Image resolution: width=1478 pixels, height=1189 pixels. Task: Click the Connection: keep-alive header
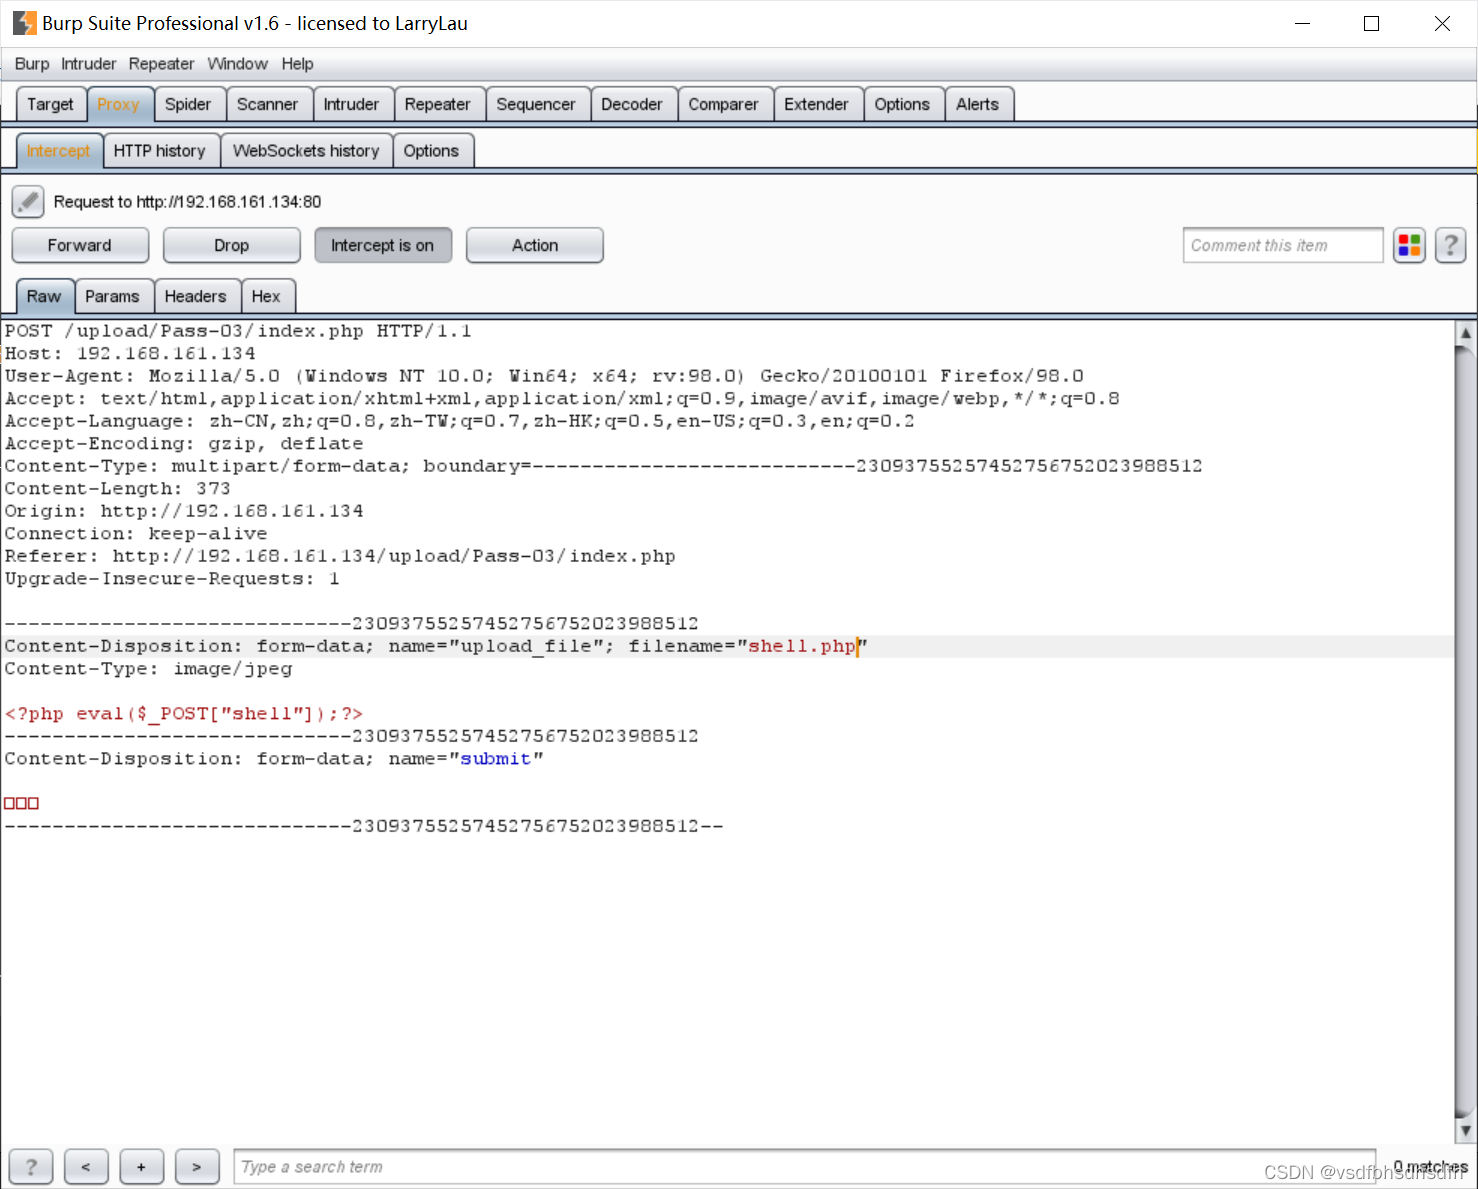136,534
